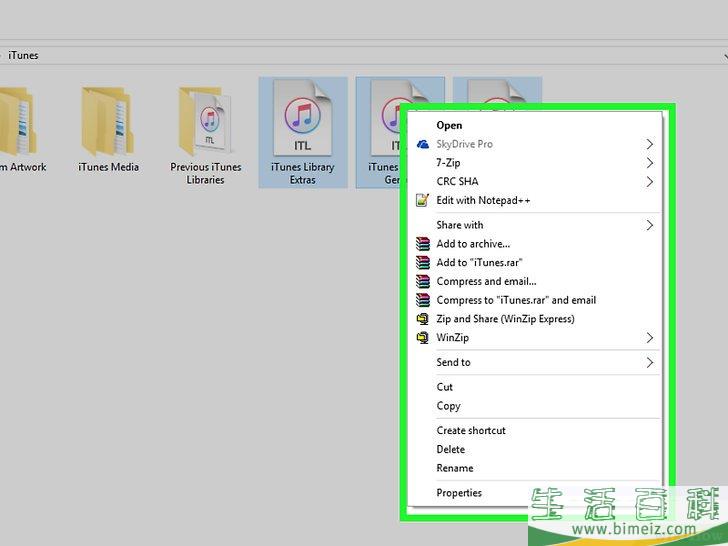Open the iTunes Media folder
728x546 pixels.
pyautogui.click(x=108, y=124)
